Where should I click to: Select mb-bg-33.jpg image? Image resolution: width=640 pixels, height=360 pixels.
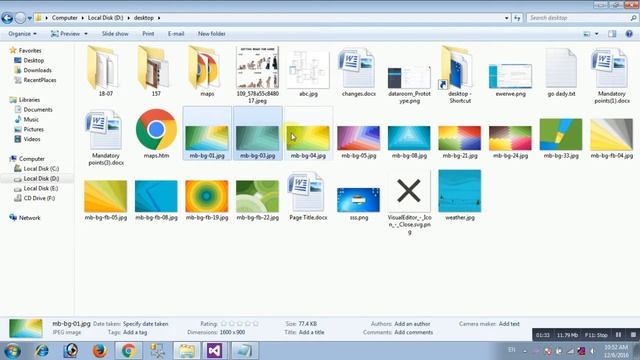(x=561, y=138)
